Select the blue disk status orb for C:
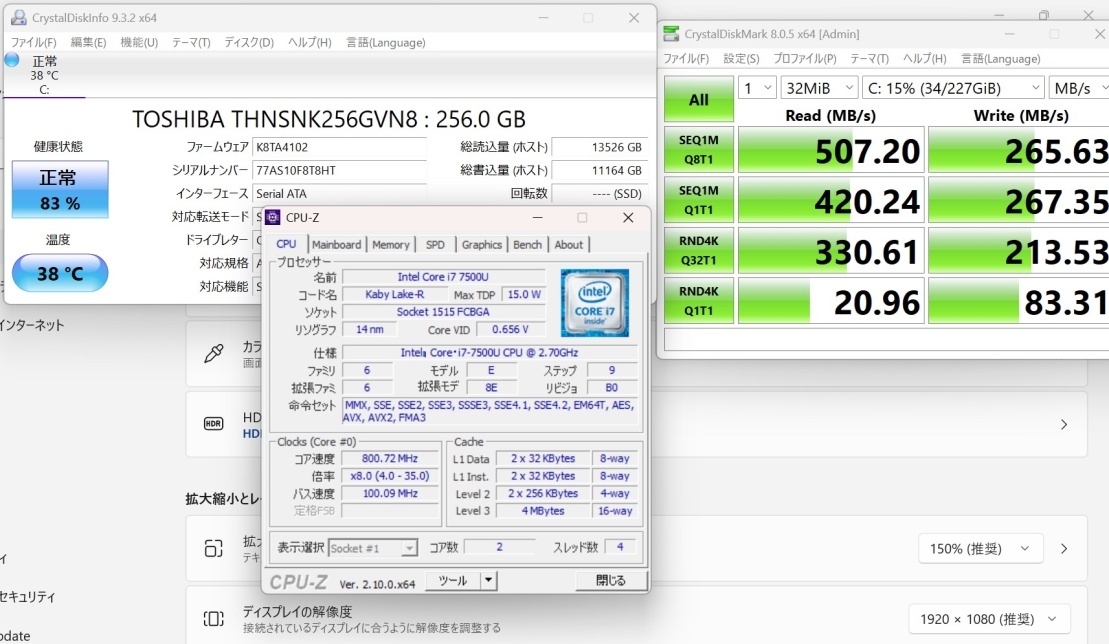1109x644 pixels. [12, 60]
